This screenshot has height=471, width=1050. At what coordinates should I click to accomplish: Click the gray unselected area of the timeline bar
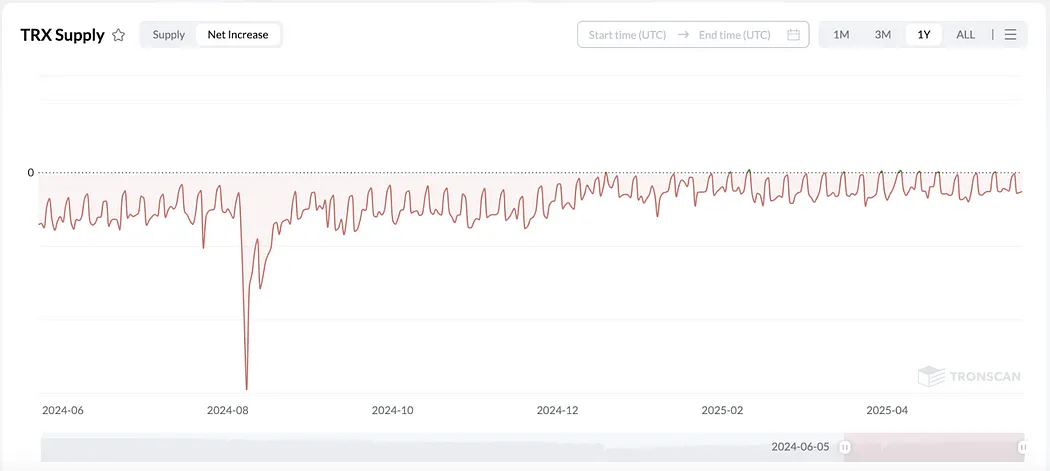pos(400,447)
